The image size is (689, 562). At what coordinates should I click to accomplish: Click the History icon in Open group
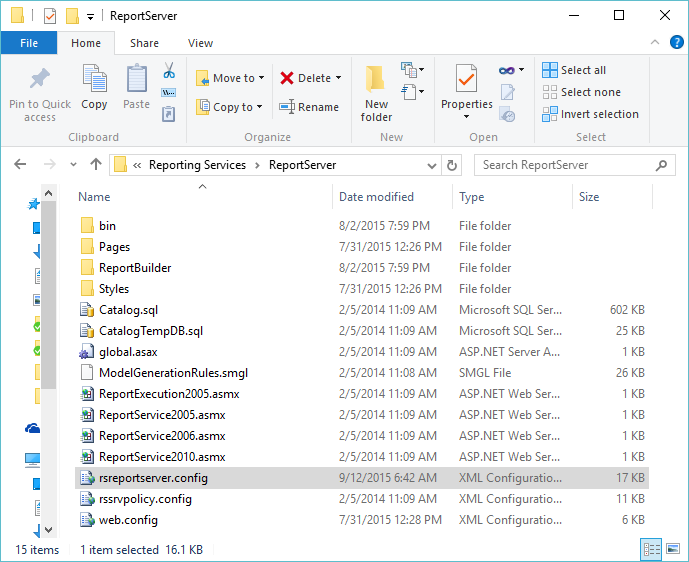point(507,114)
